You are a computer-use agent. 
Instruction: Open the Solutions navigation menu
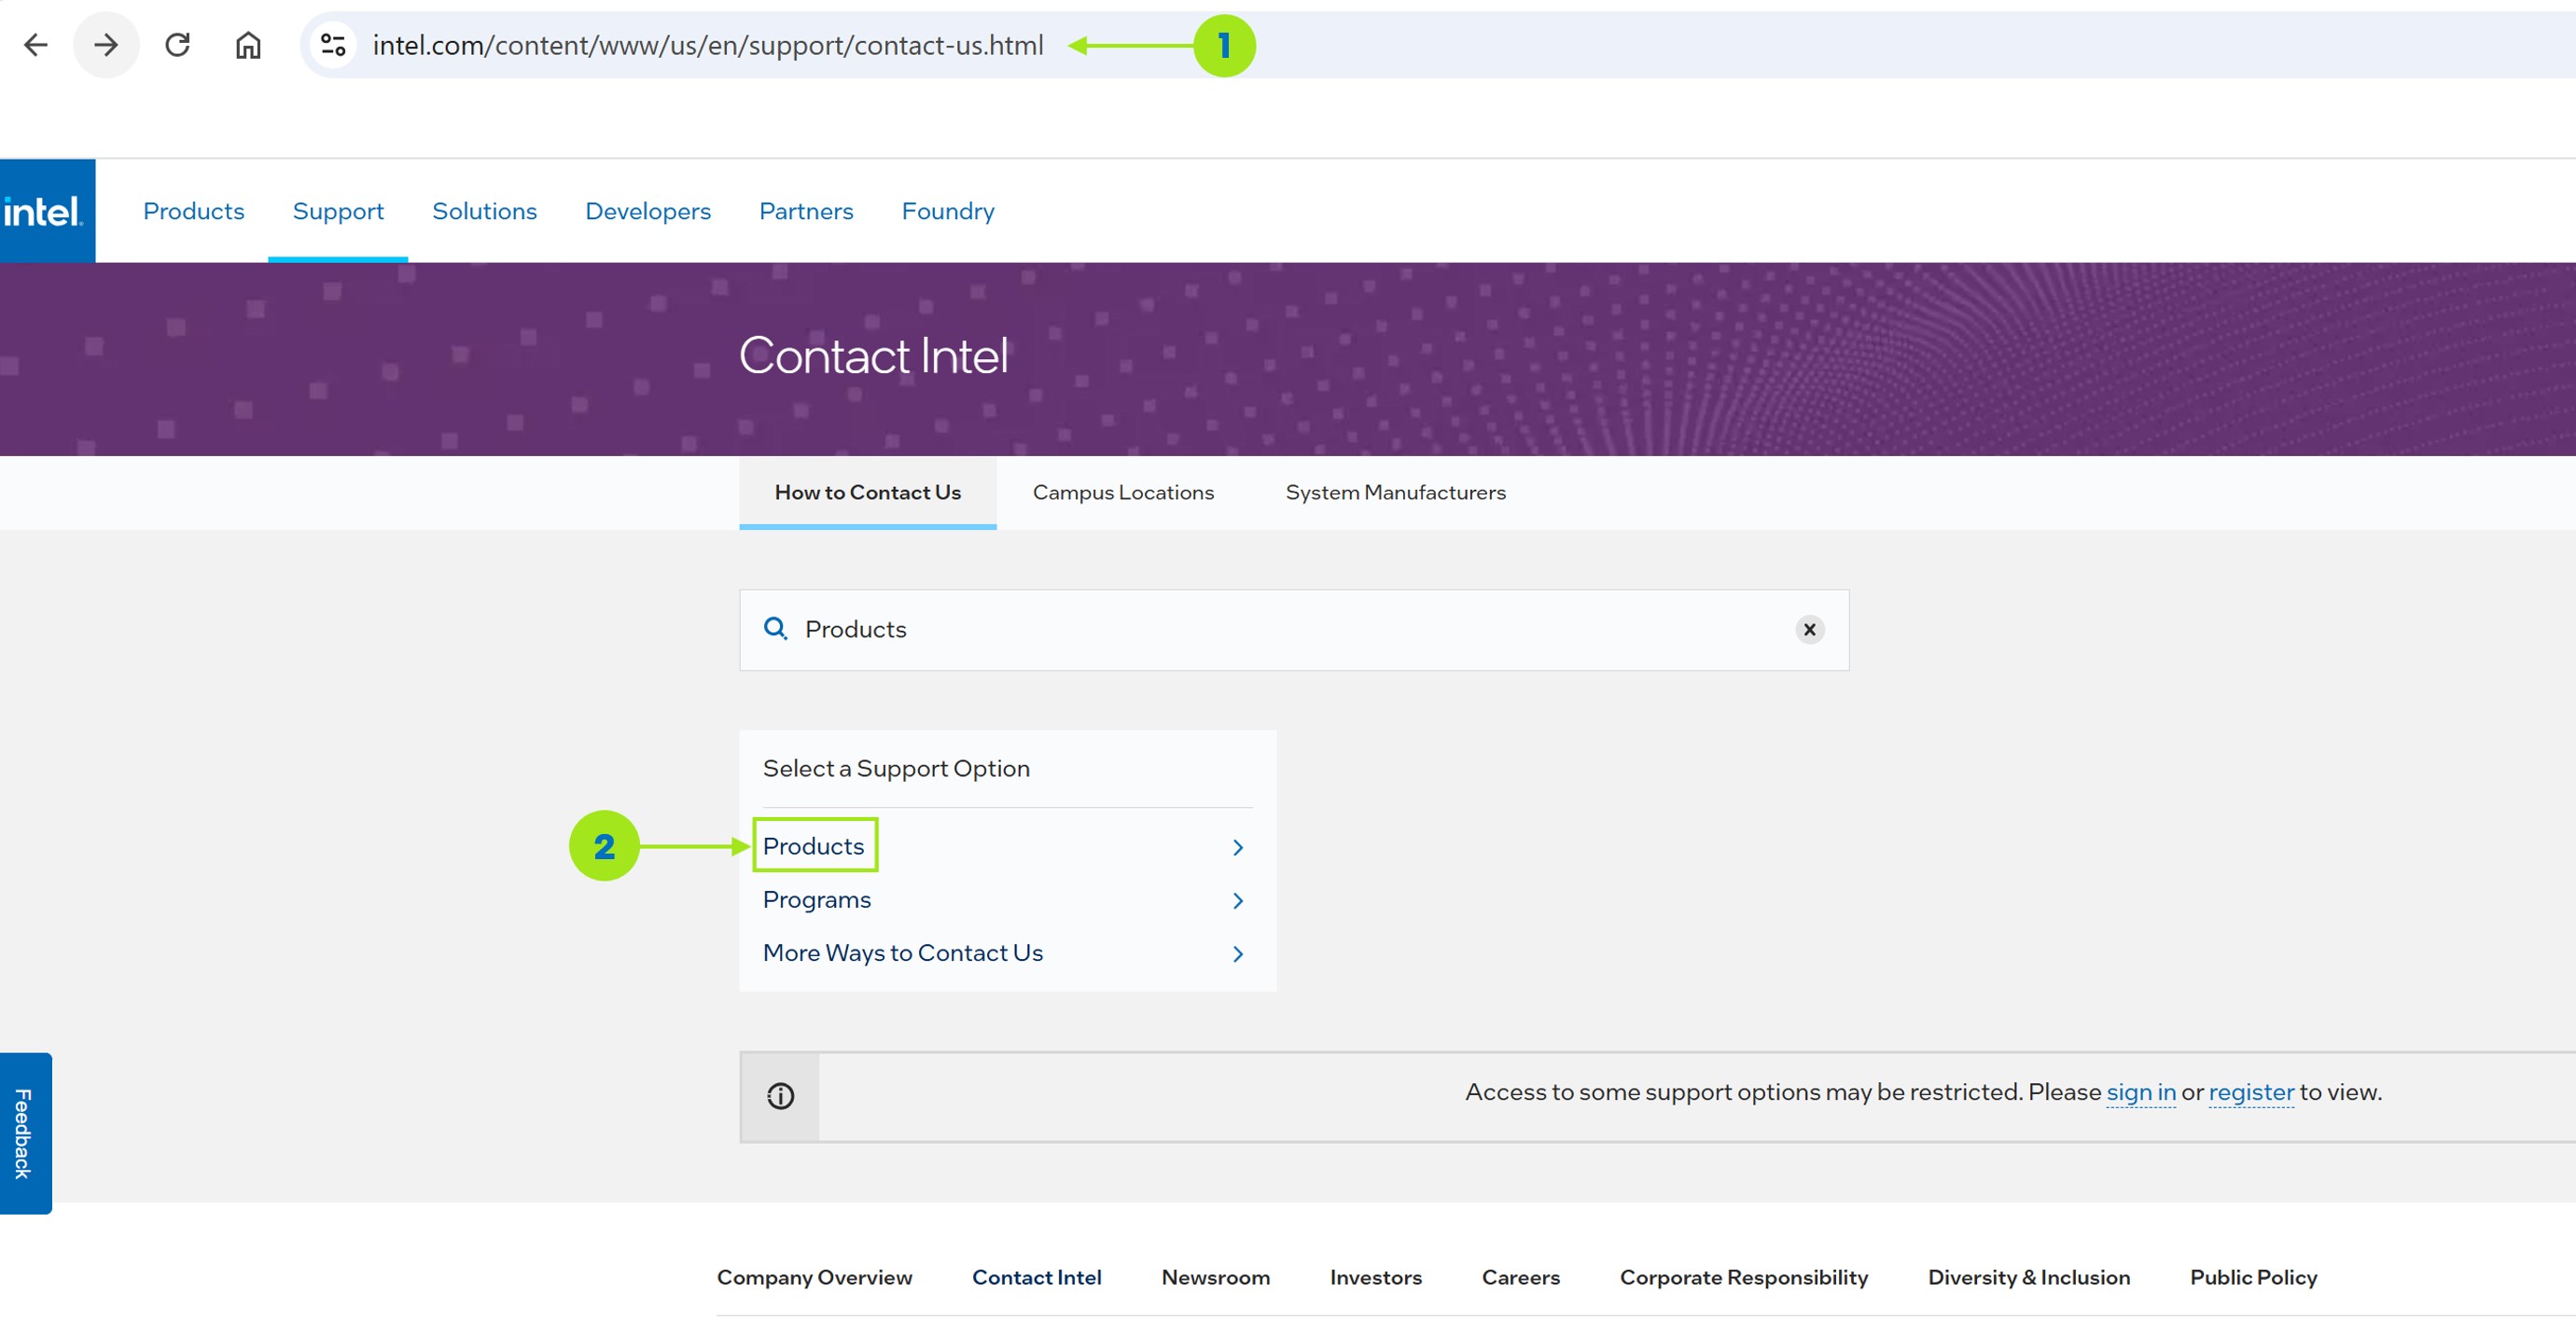484,211
